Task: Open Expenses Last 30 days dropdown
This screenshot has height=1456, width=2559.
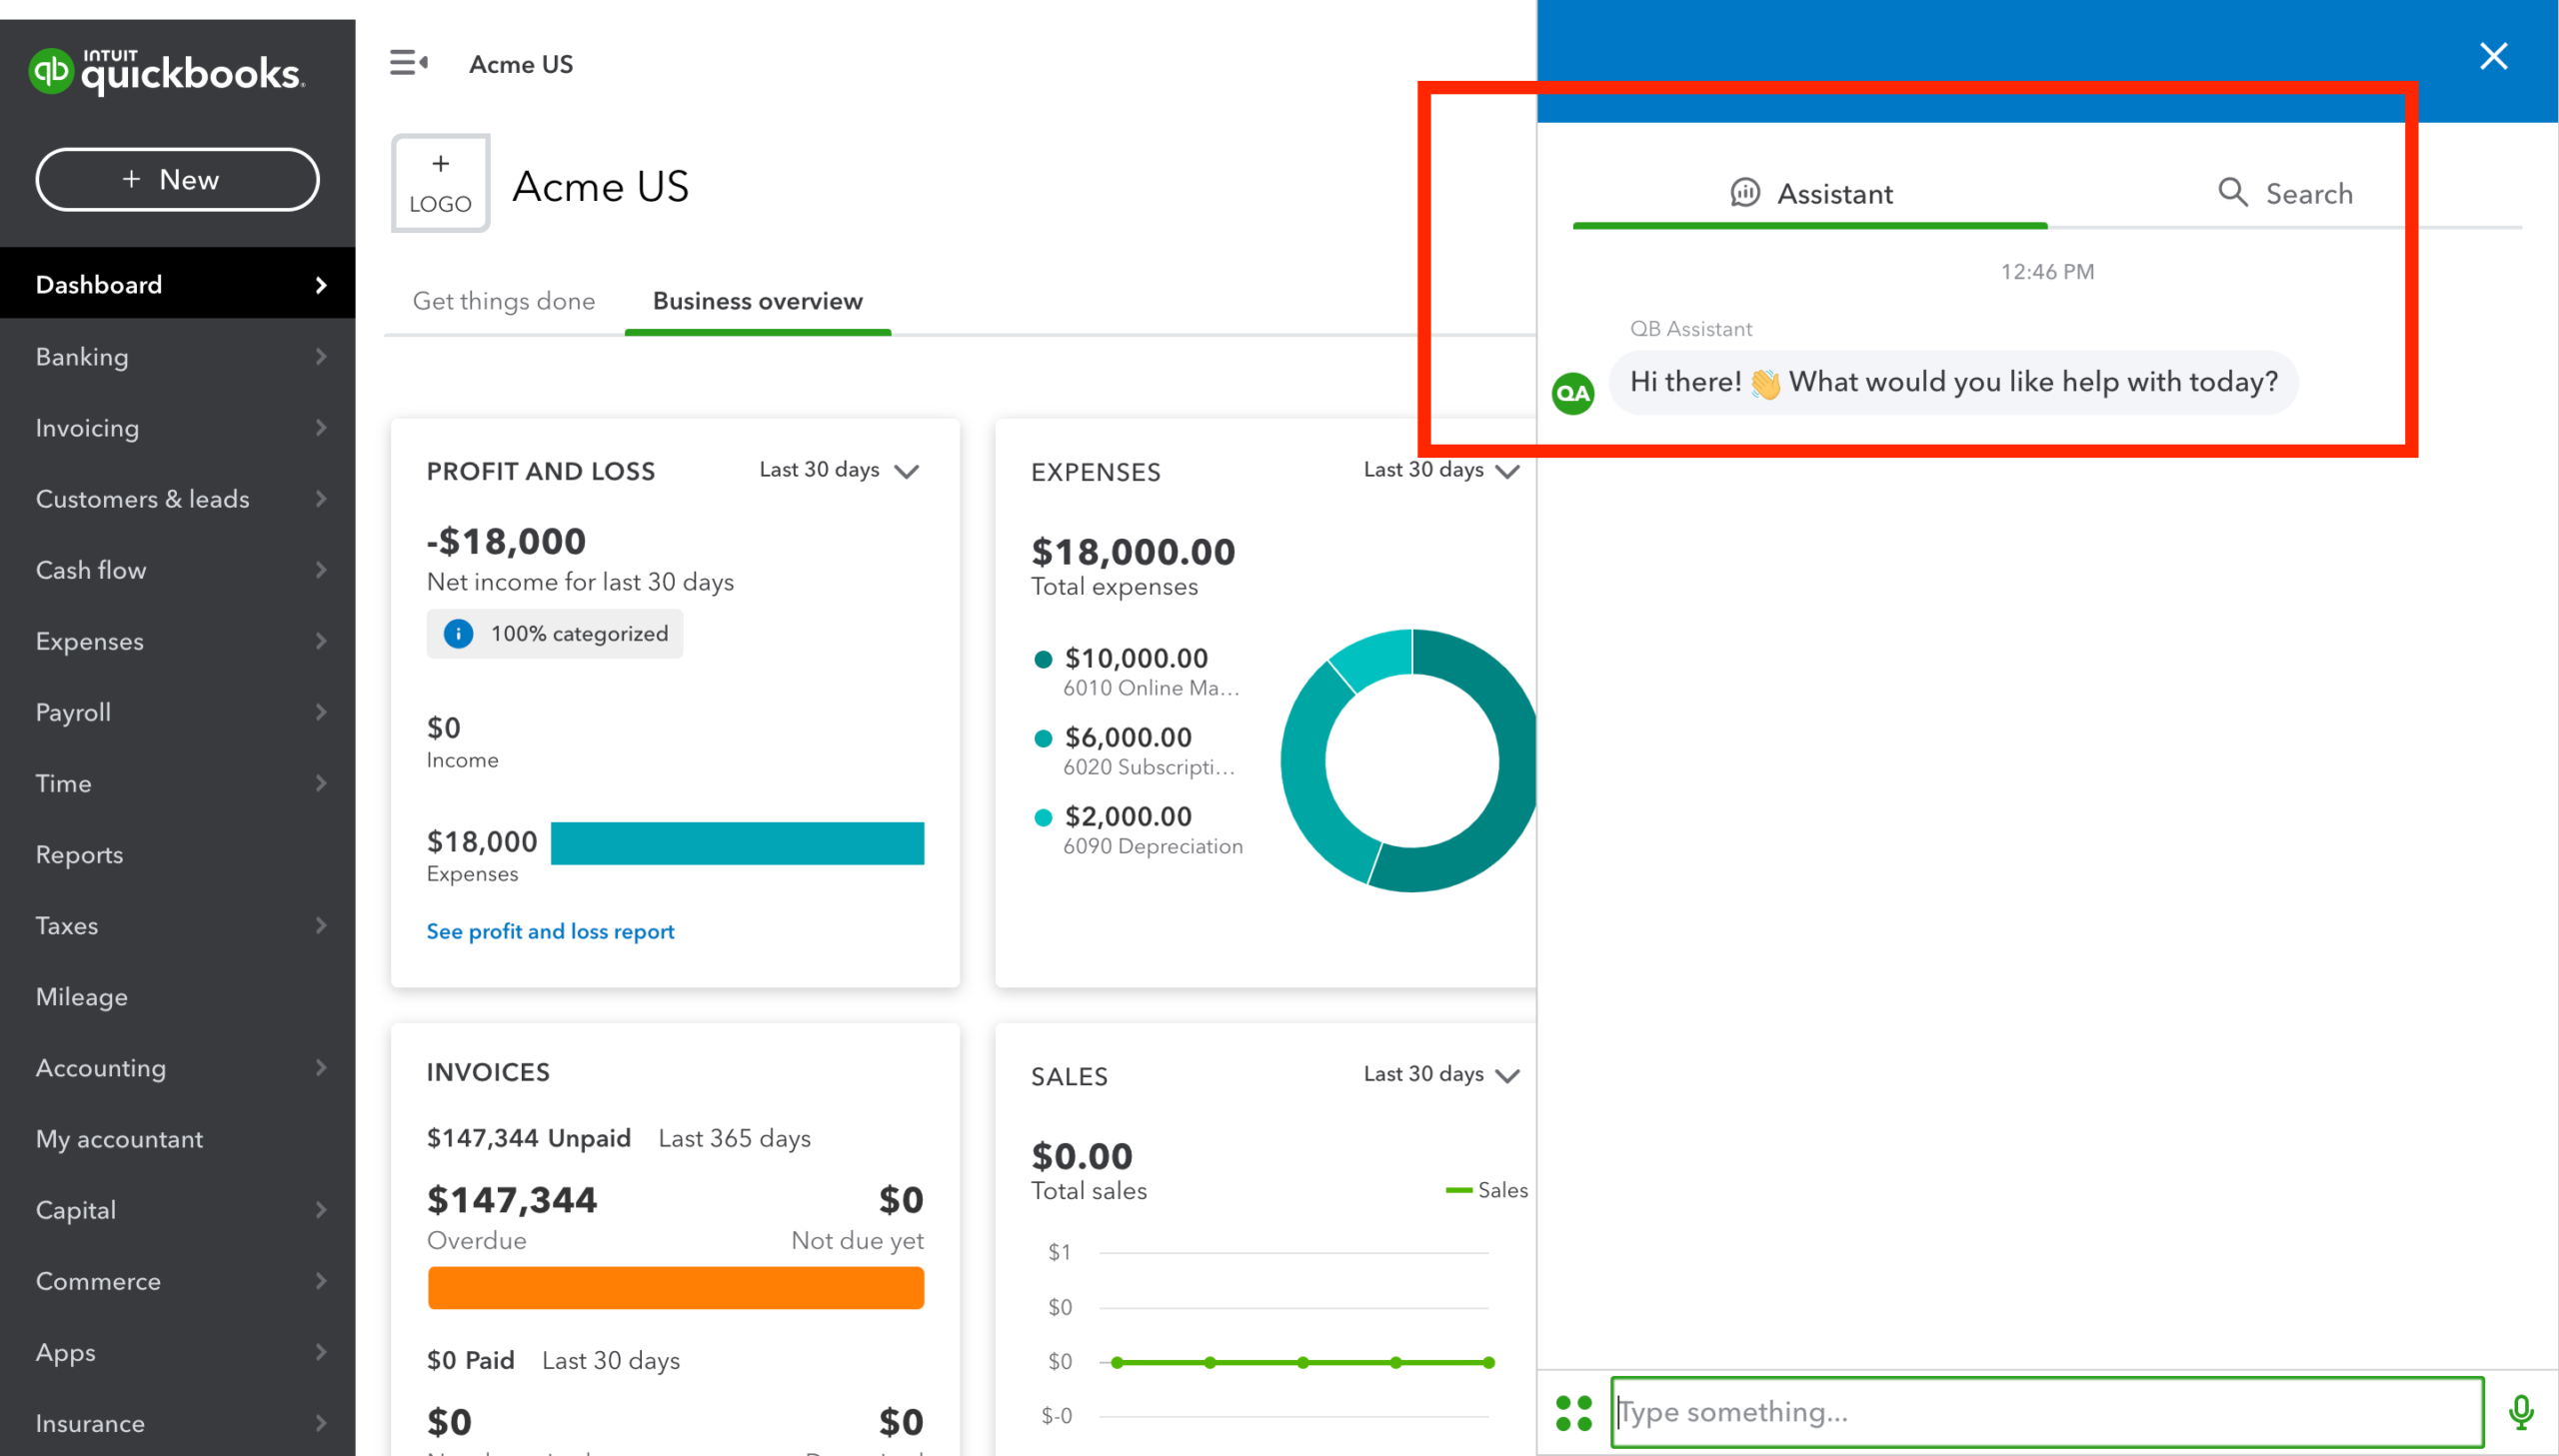Action: click(x=1441, y=470)
